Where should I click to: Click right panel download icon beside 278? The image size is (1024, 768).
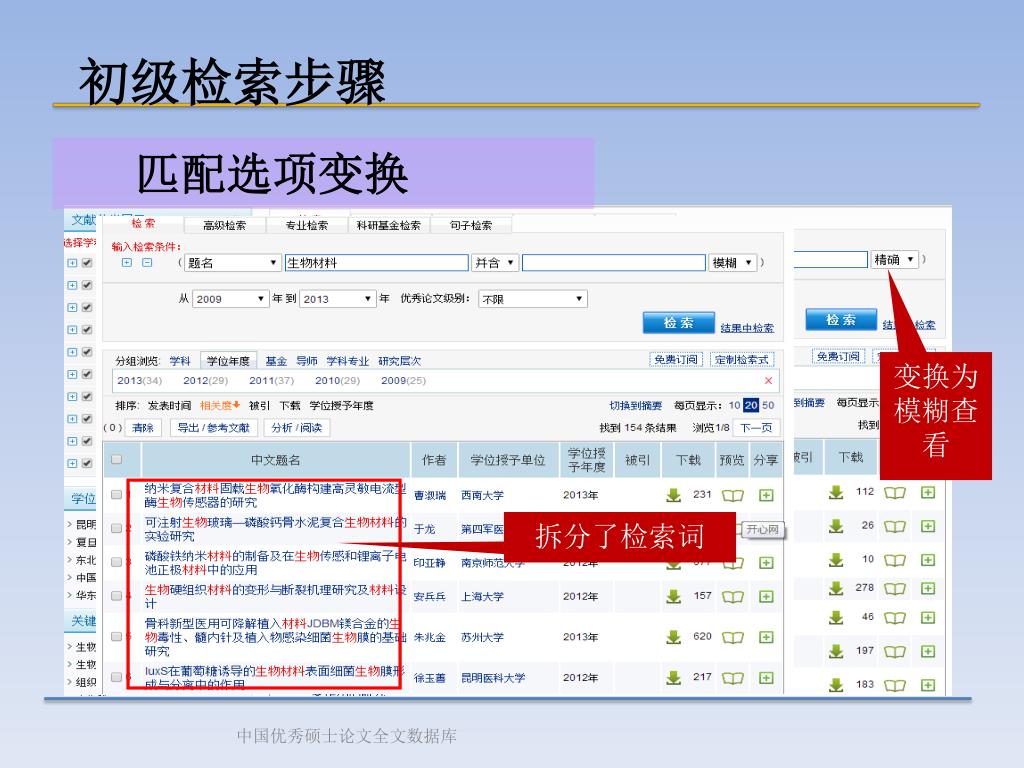coord(836,588)
